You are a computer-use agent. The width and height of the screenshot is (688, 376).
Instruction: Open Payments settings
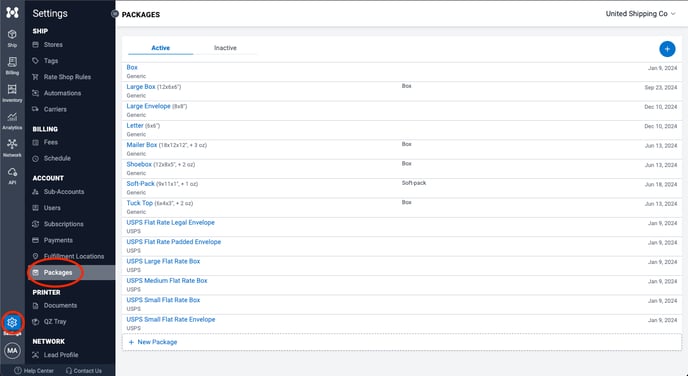click(58, 240)
